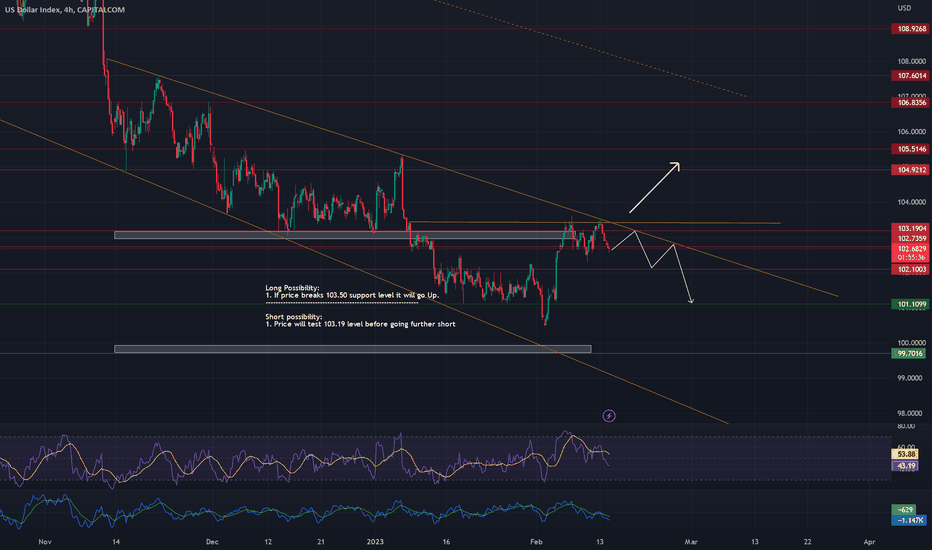The image size is (932, 550).
Task: Click the current price 102.6829 countdown label
Action: coord(910,253)
